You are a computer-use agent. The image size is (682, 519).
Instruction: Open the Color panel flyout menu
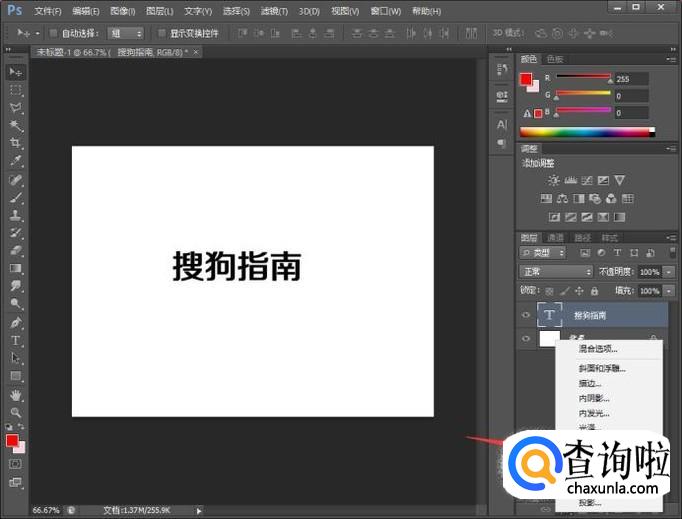[671, 59]
